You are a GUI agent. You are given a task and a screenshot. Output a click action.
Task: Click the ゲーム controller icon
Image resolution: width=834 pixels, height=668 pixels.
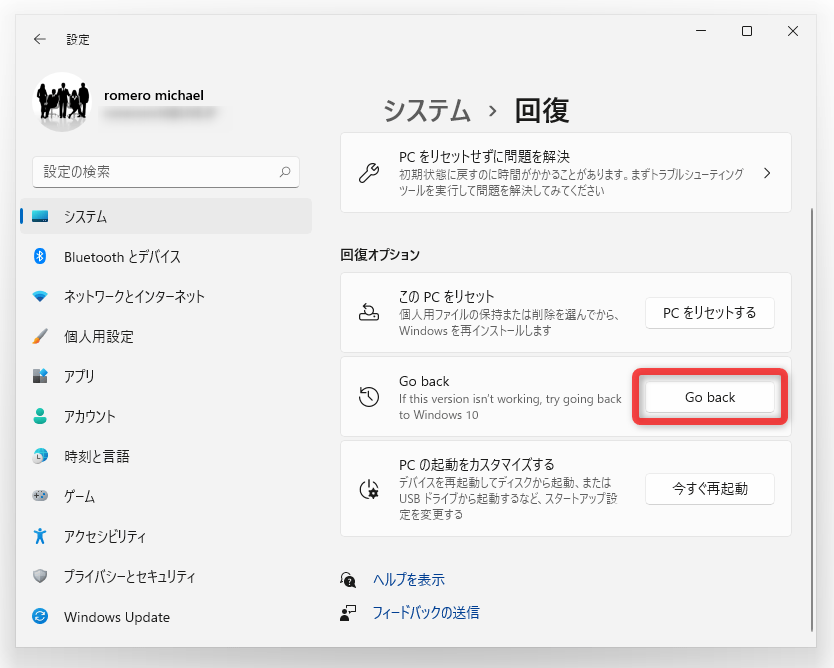[x=40, y=496]
